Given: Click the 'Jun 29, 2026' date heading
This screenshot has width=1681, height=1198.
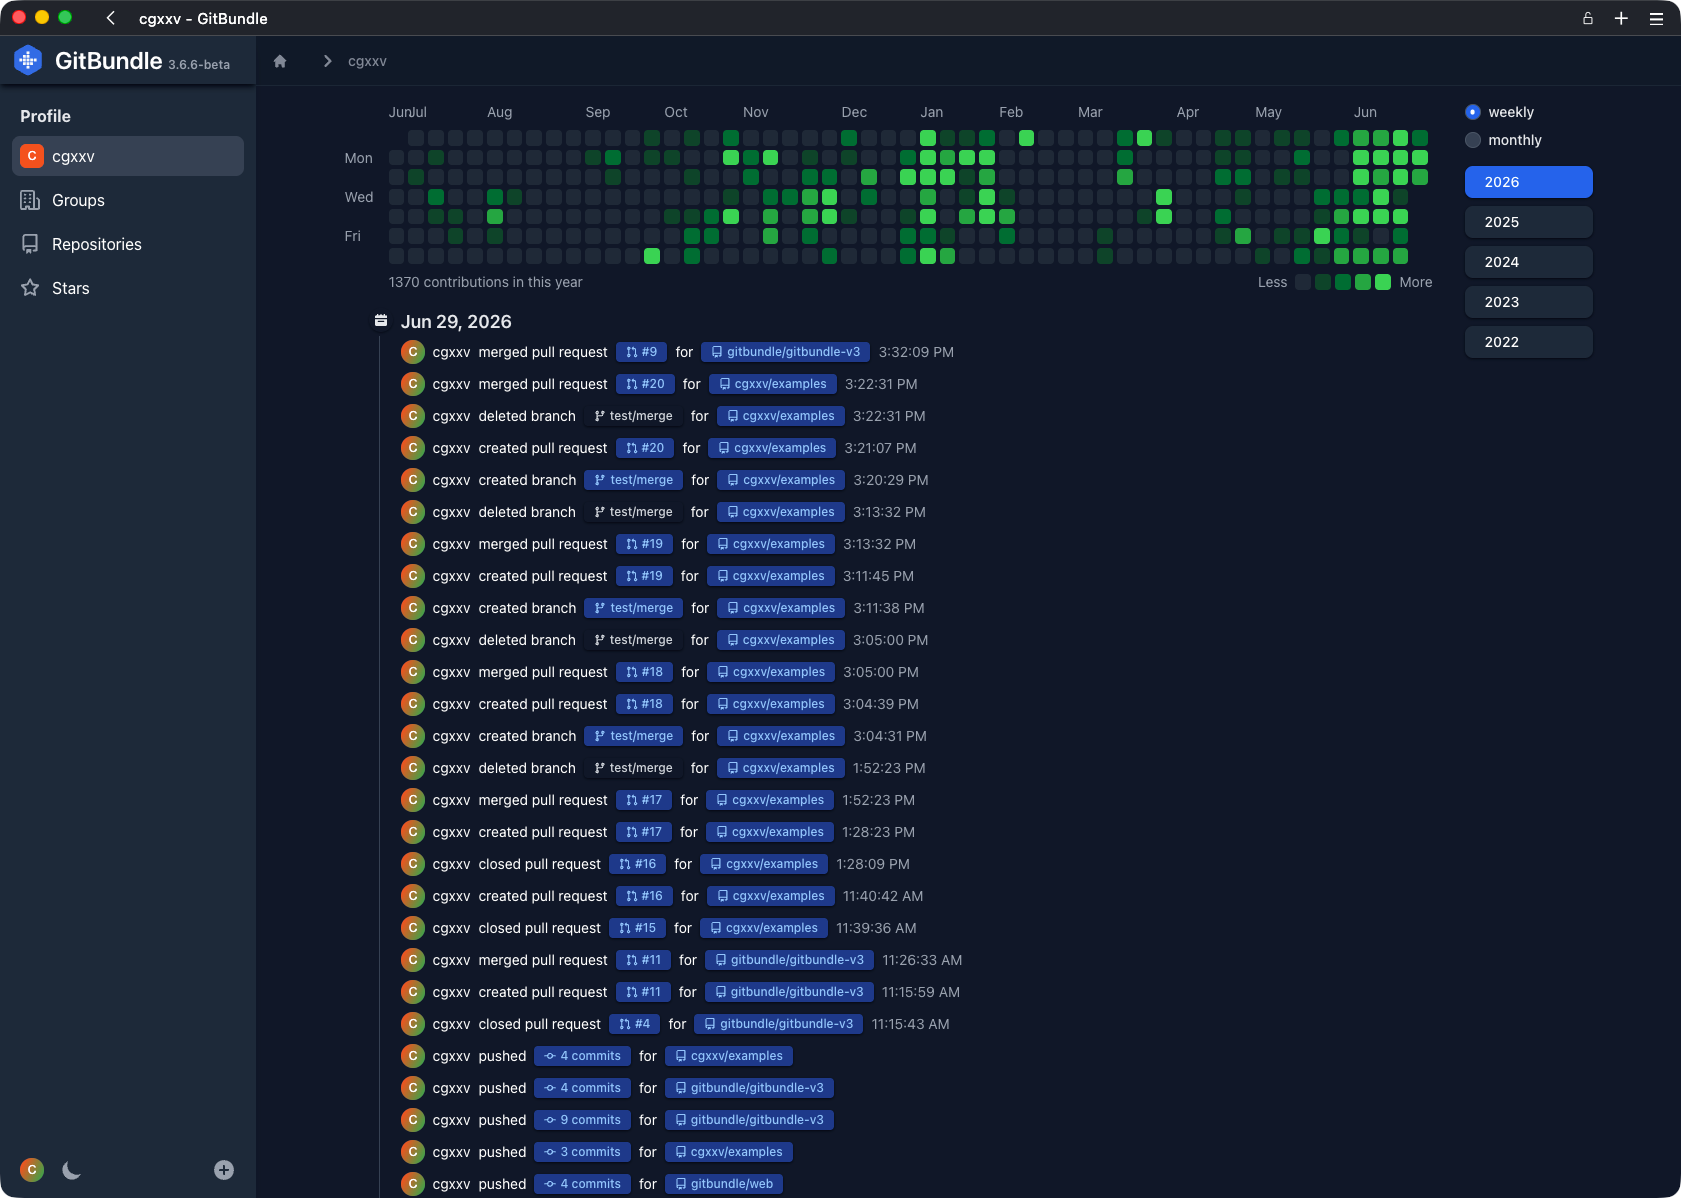Looking at the screenshot, I should pos(456,321).
